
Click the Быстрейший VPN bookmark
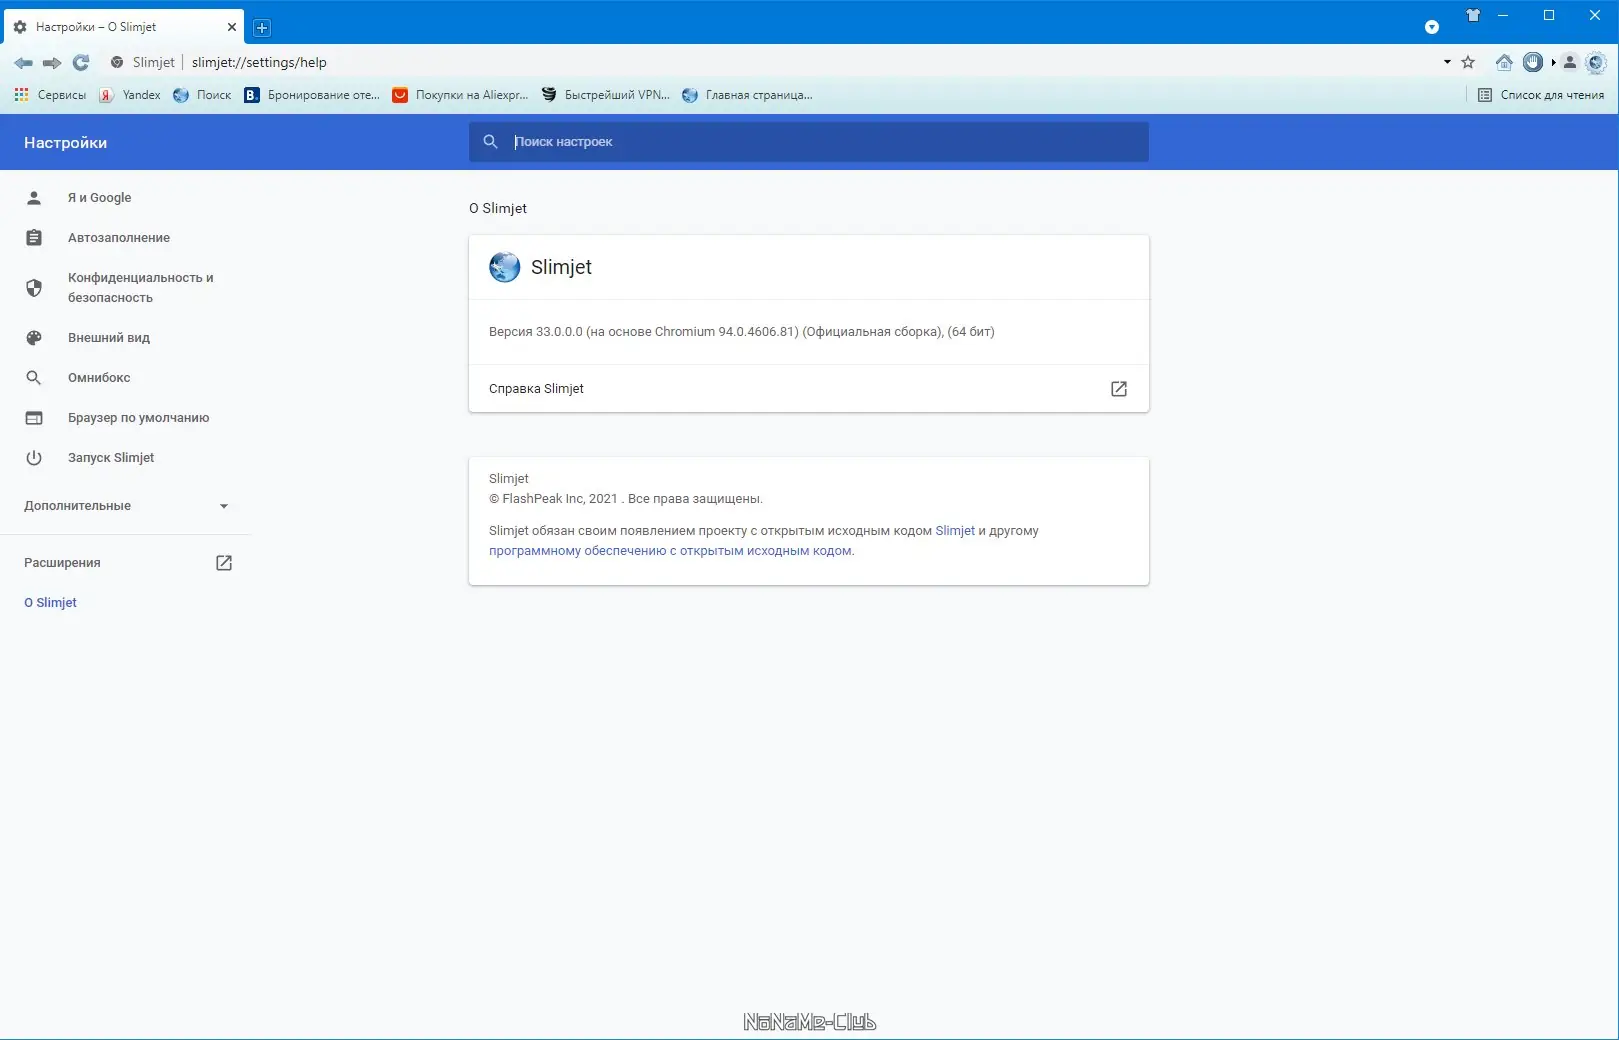603,94
